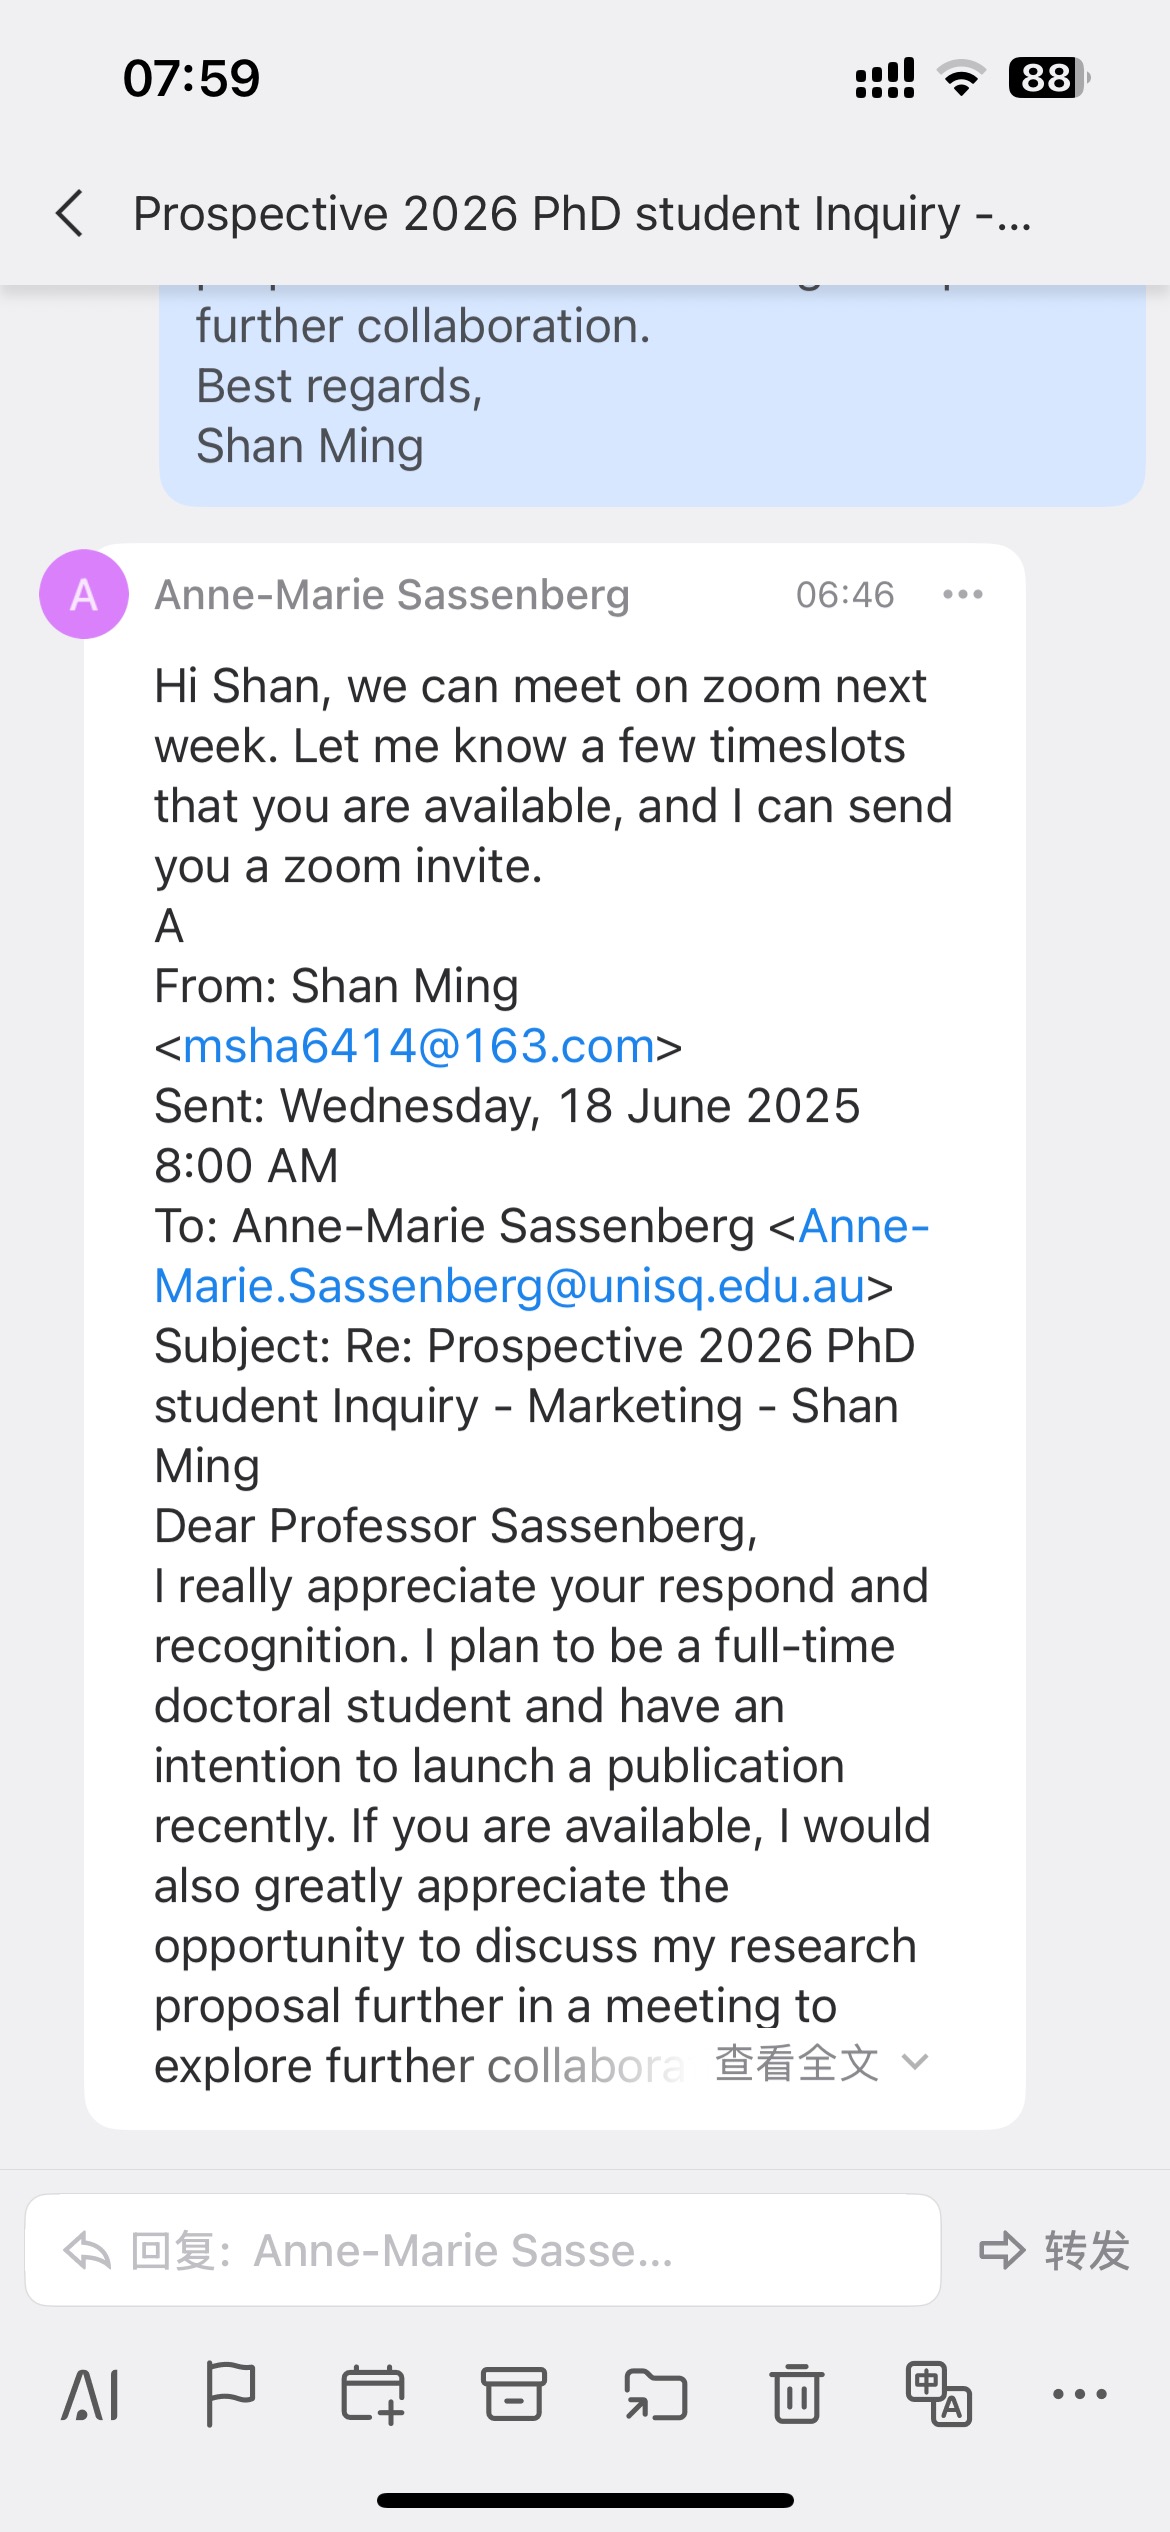Tap sender name Anne-Marie Sassenberg
1170x2532 pixels.
392,595
